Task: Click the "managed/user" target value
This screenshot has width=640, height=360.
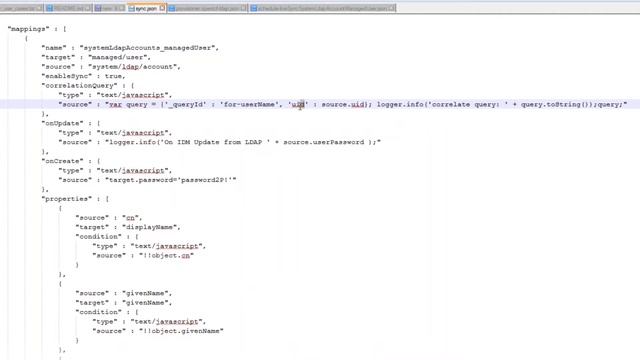Action: click(x=118, y=57)
